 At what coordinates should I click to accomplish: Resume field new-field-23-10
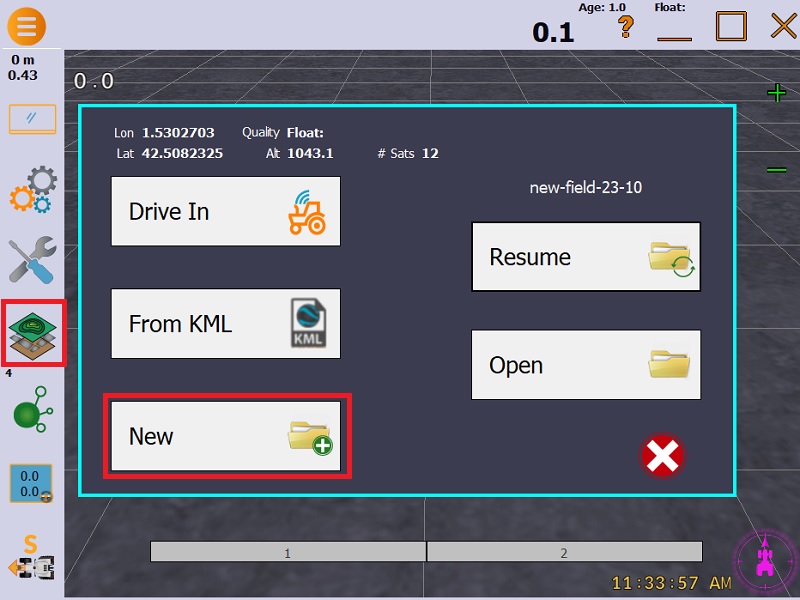pyautogui.click(x=586, y=257)
